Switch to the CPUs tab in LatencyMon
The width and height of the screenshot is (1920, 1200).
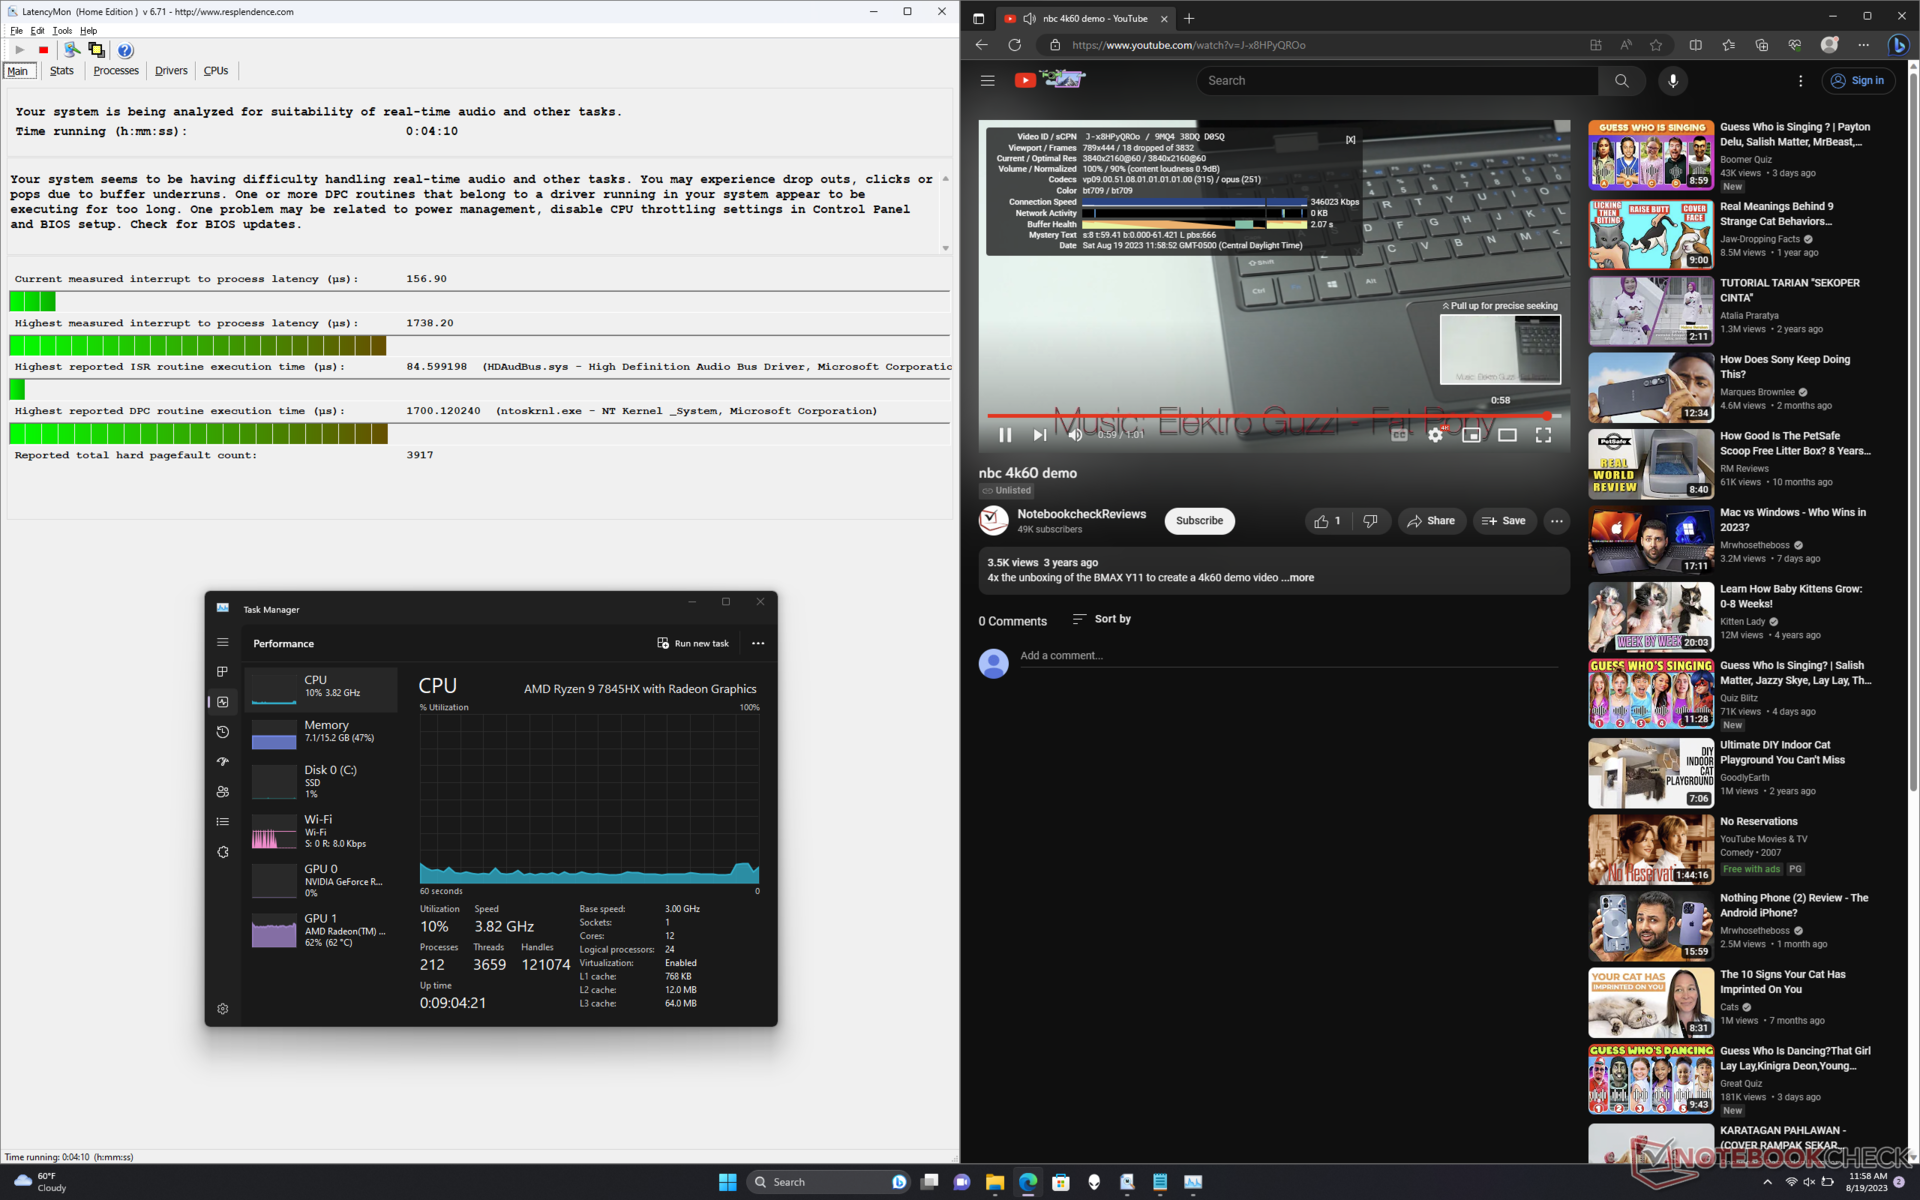[x=216, y=71]
